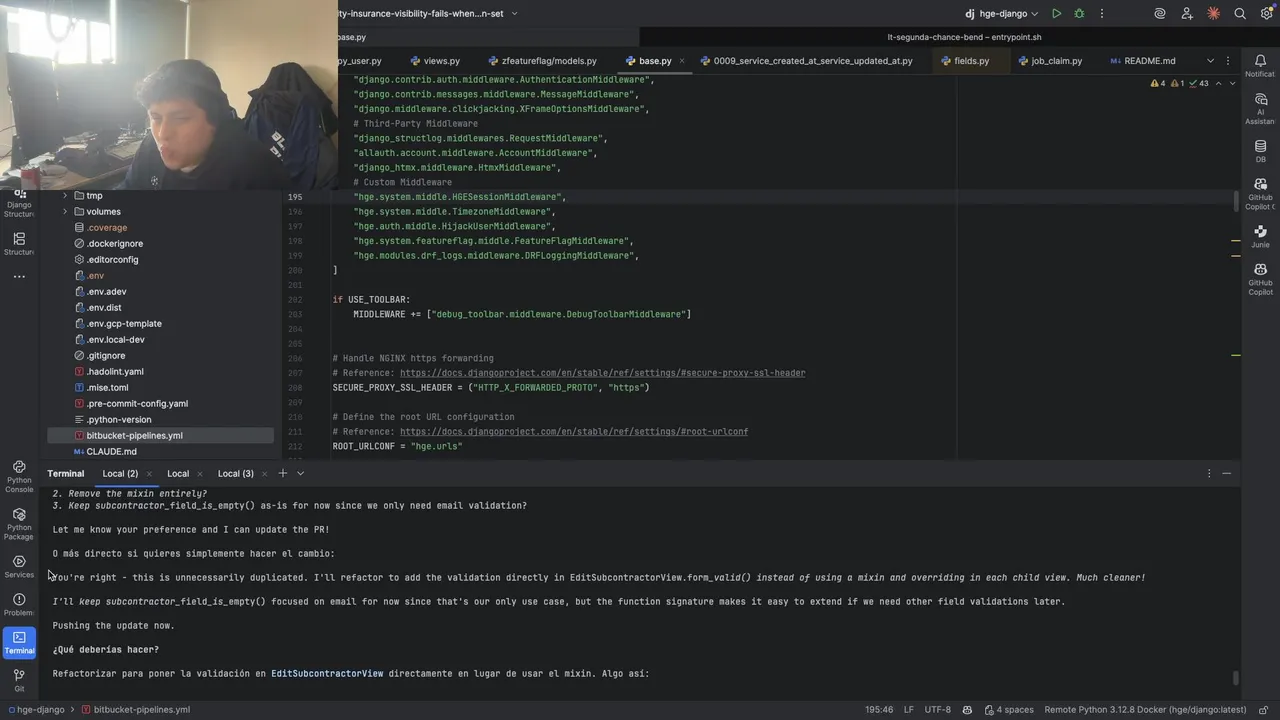Open the AI Assistant side panel

coord(1260,108)
